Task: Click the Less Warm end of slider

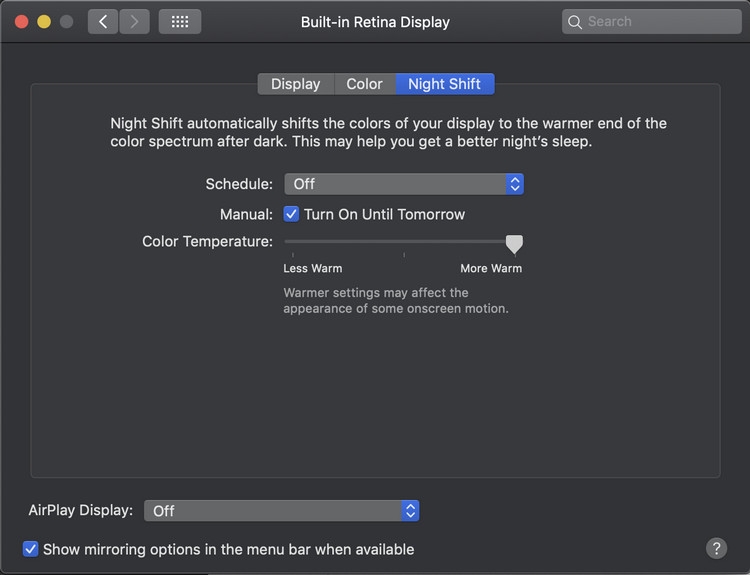Action: tap(286, 242)
